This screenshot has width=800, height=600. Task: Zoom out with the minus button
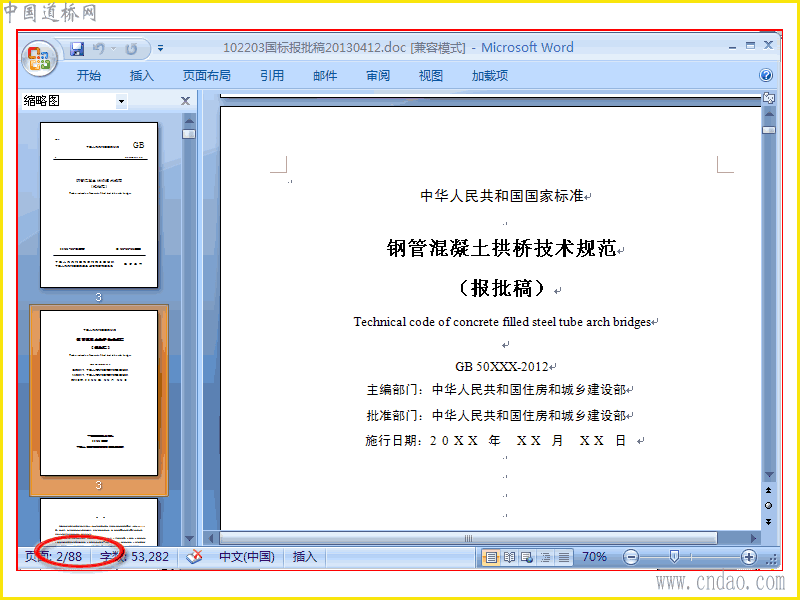tap(631, 557)
